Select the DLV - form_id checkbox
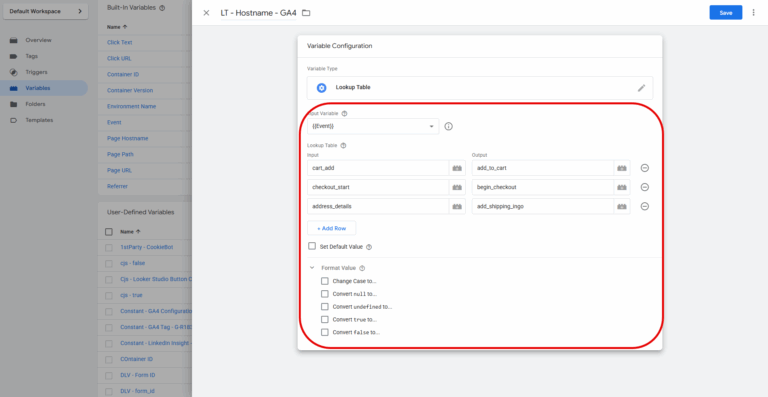The height and width of the screenshot is (397, 768). point(109,391)
